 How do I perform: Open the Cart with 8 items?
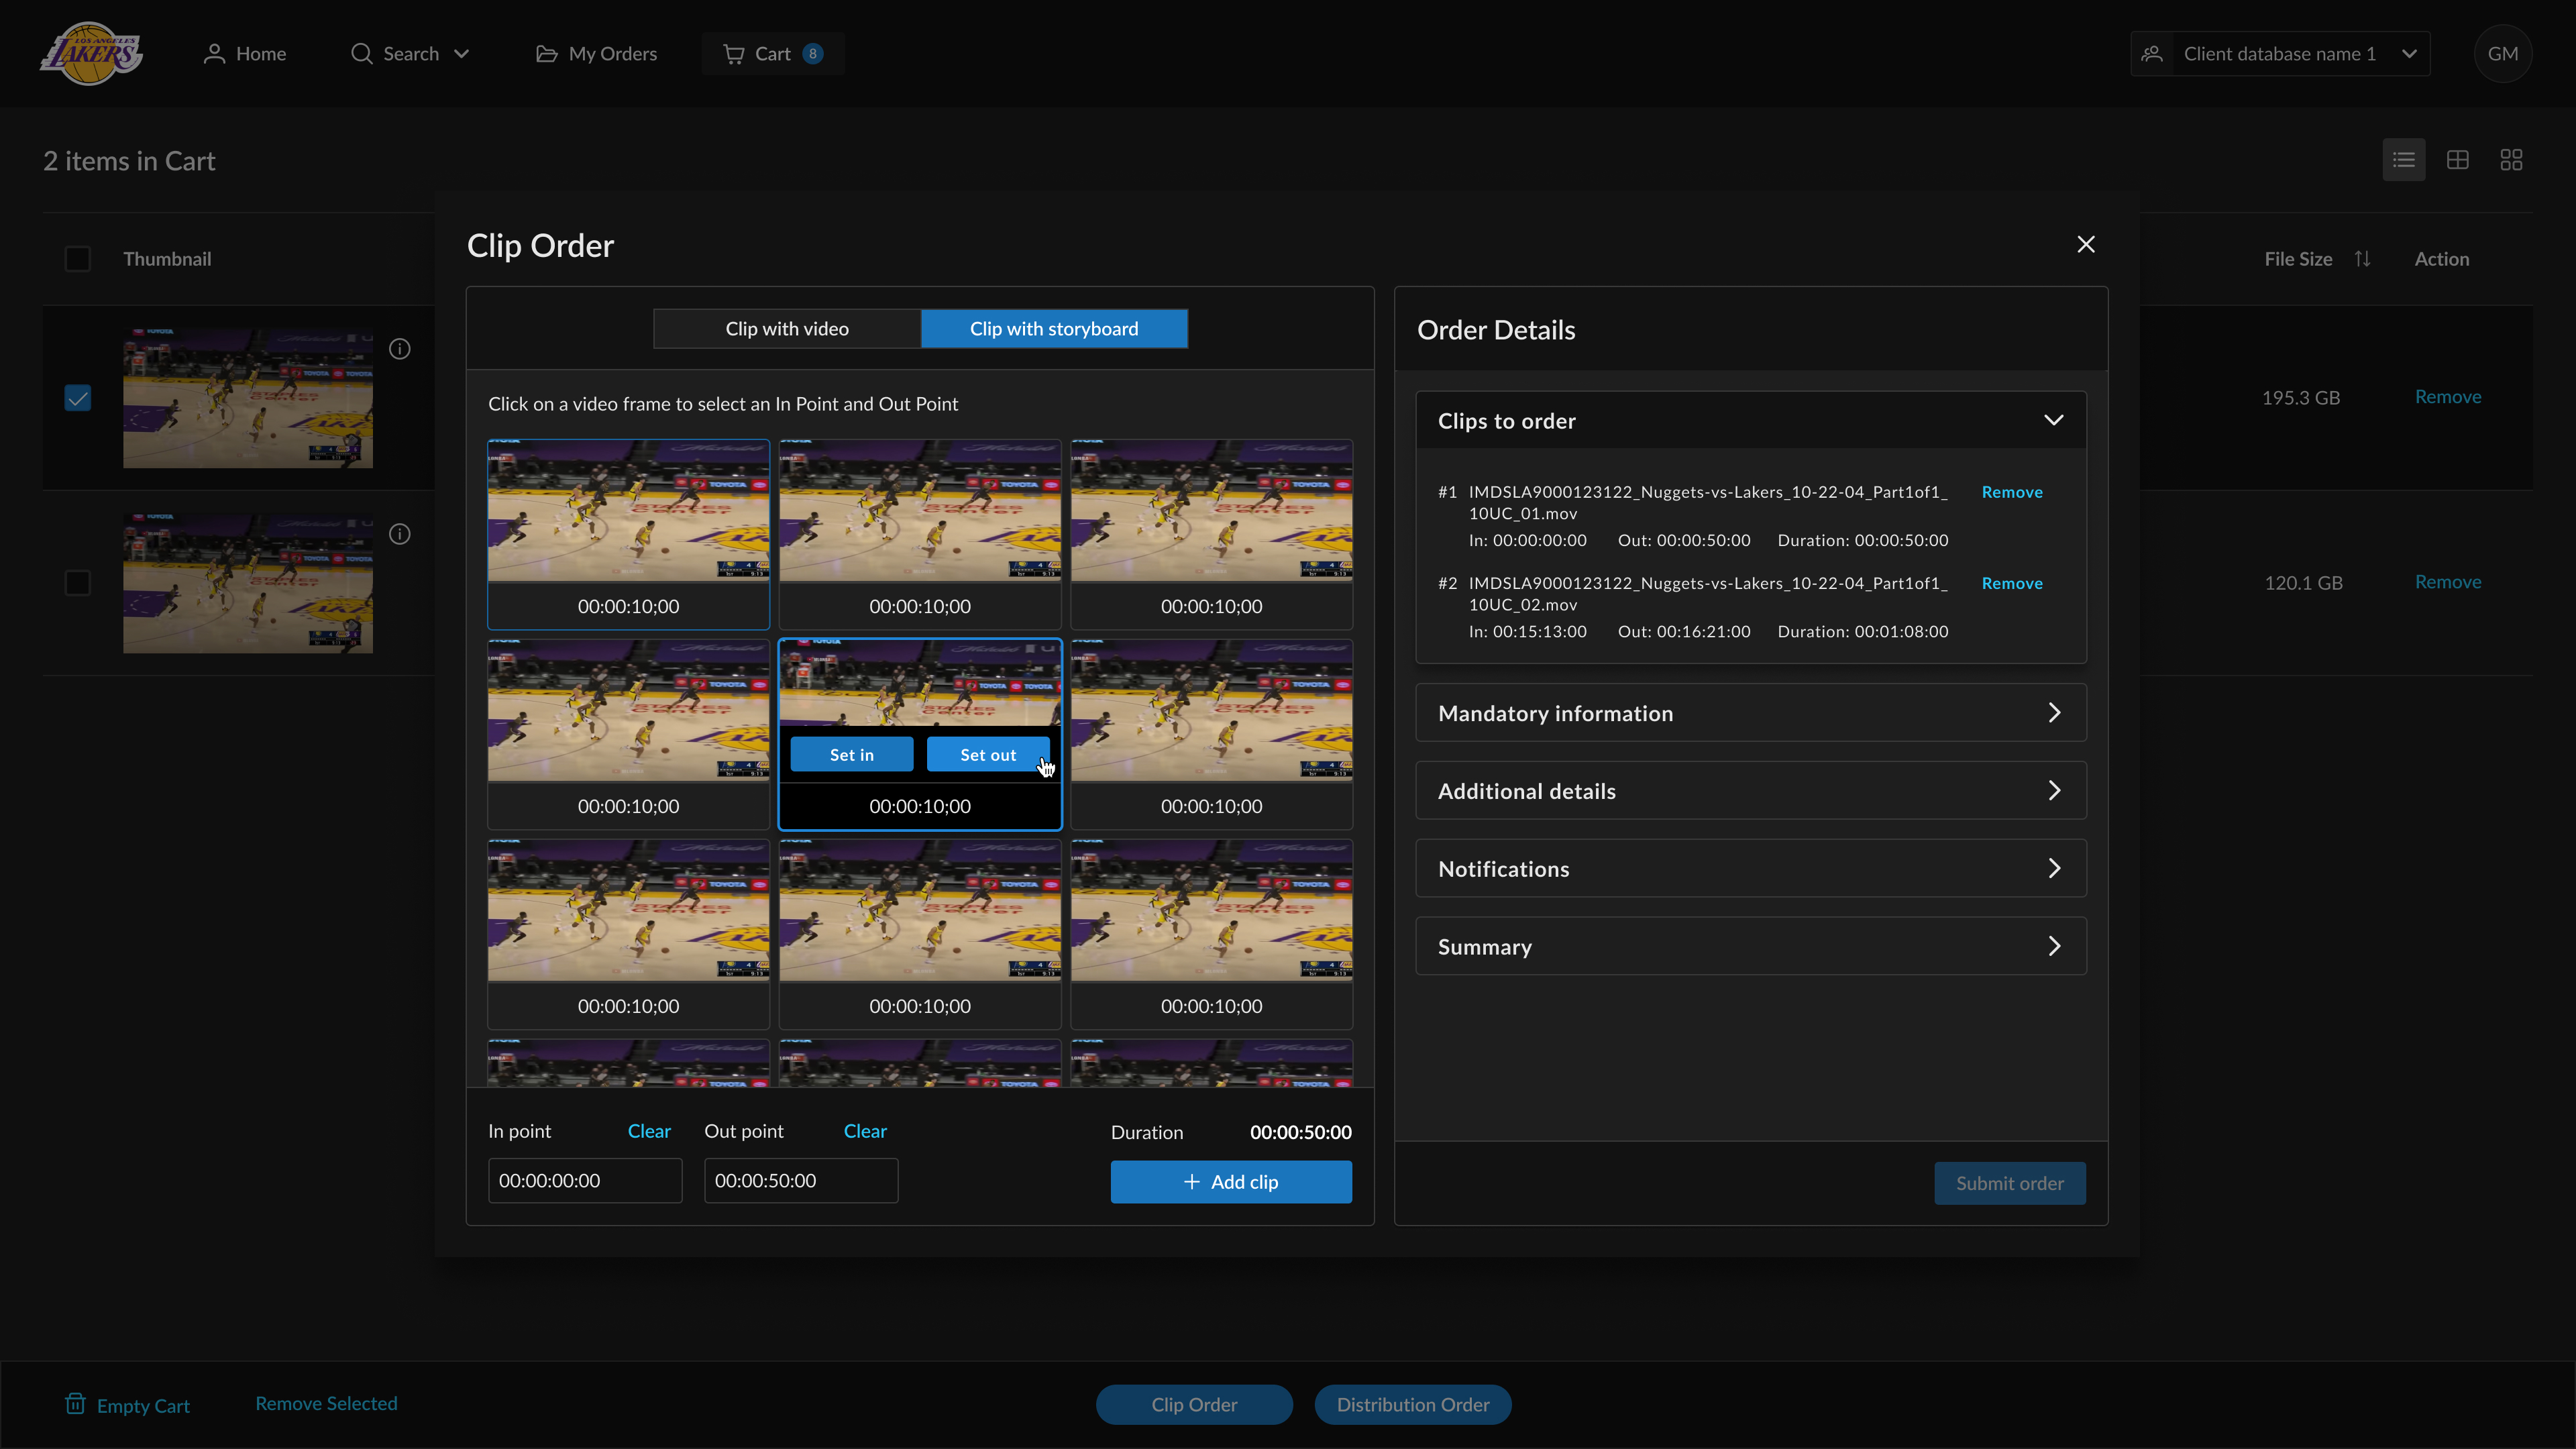(773, 54)
